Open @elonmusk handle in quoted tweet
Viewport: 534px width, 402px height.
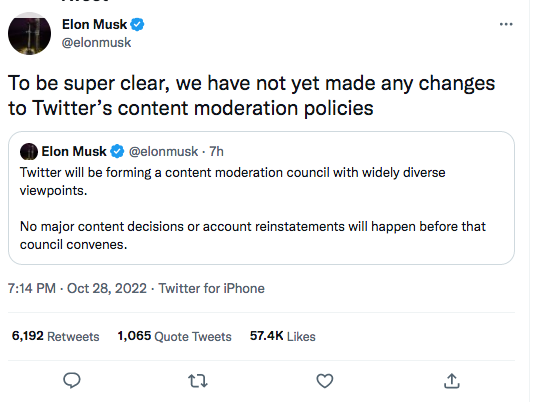163,152
